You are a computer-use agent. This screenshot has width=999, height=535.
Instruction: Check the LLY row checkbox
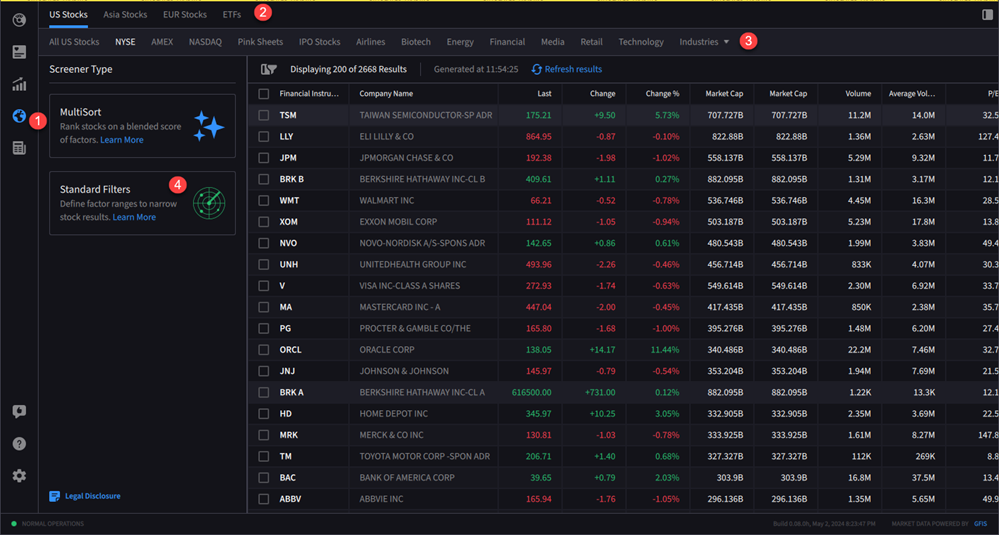pos(264,136)
